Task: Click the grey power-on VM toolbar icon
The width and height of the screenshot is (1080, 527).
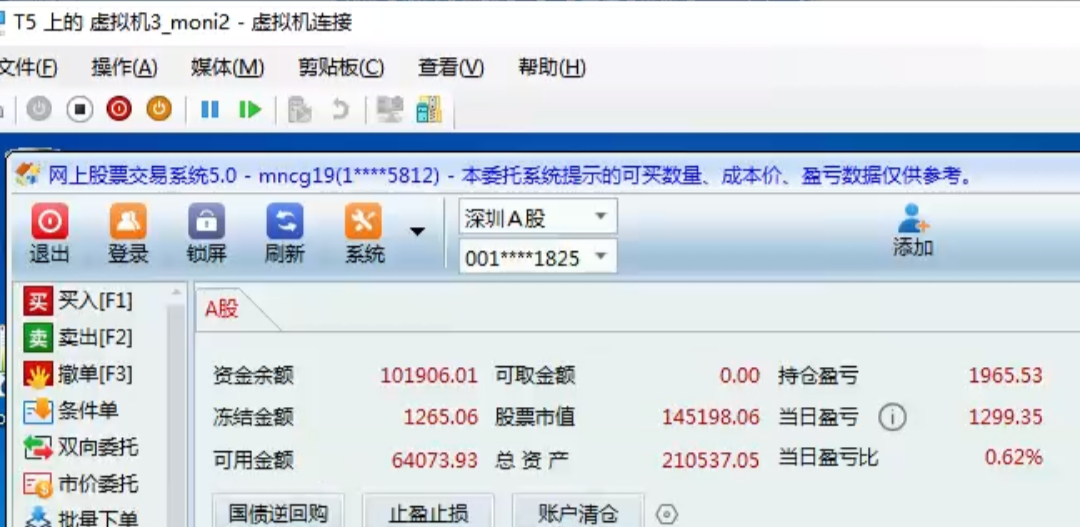Action: point(39,109)
